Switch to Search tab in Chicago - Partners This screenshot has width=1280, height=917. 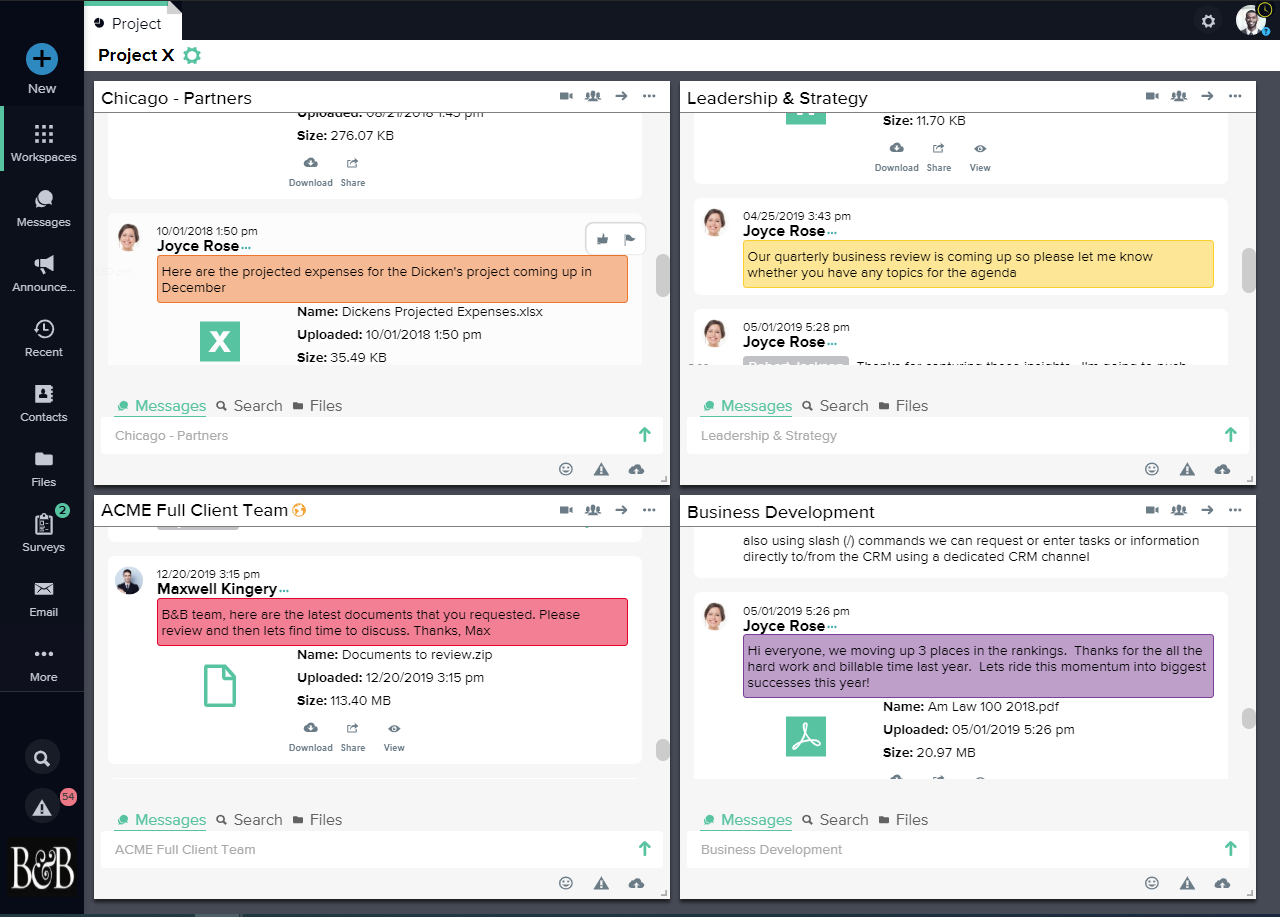click(249, 406)
